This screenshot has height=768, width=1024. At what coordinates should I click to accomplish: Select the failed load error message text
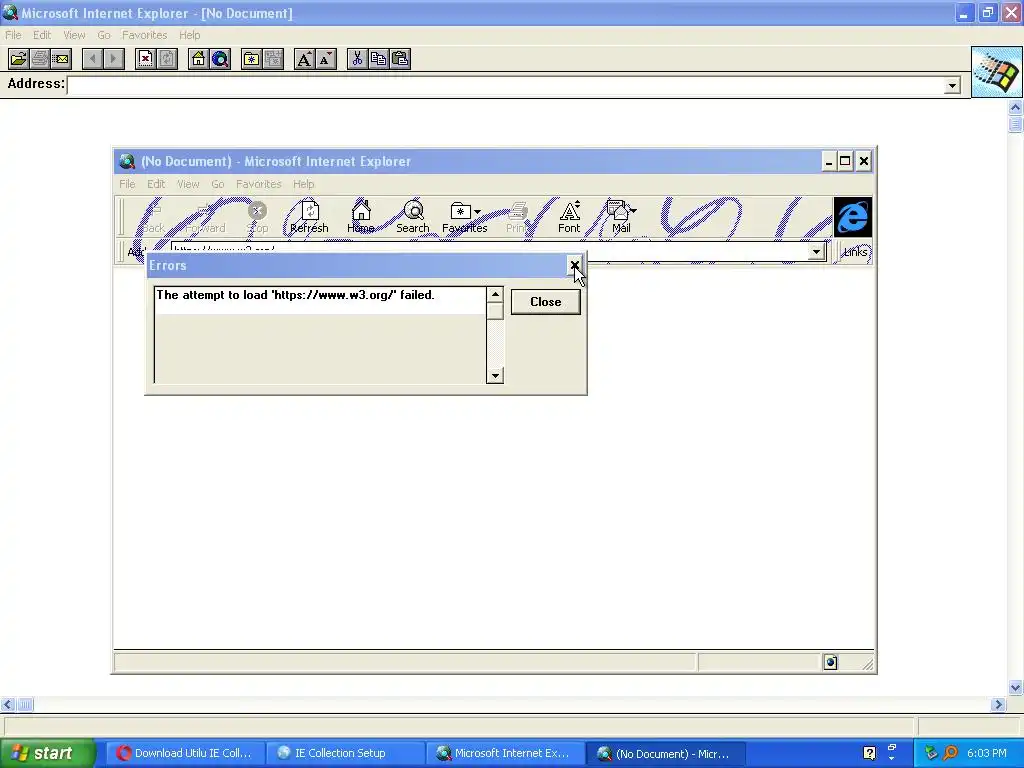click(295, 295)
